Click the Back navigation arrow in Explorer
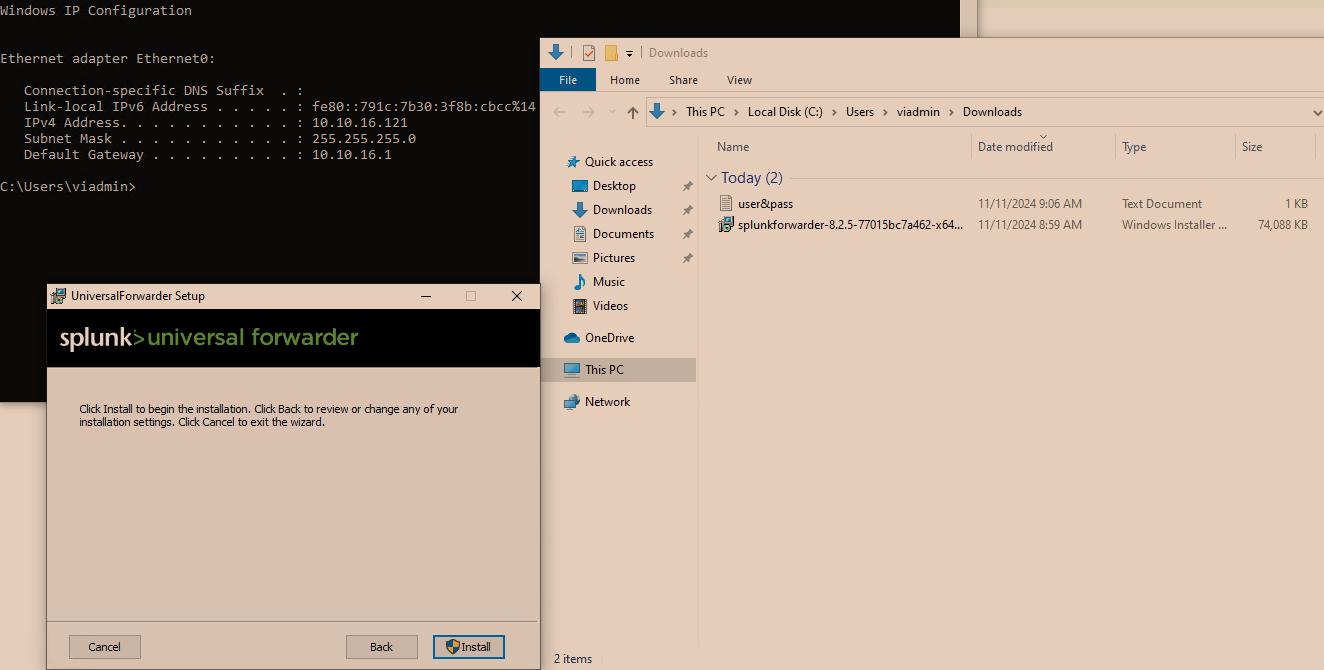This screenshot has height=670, width=1324. 560,112
